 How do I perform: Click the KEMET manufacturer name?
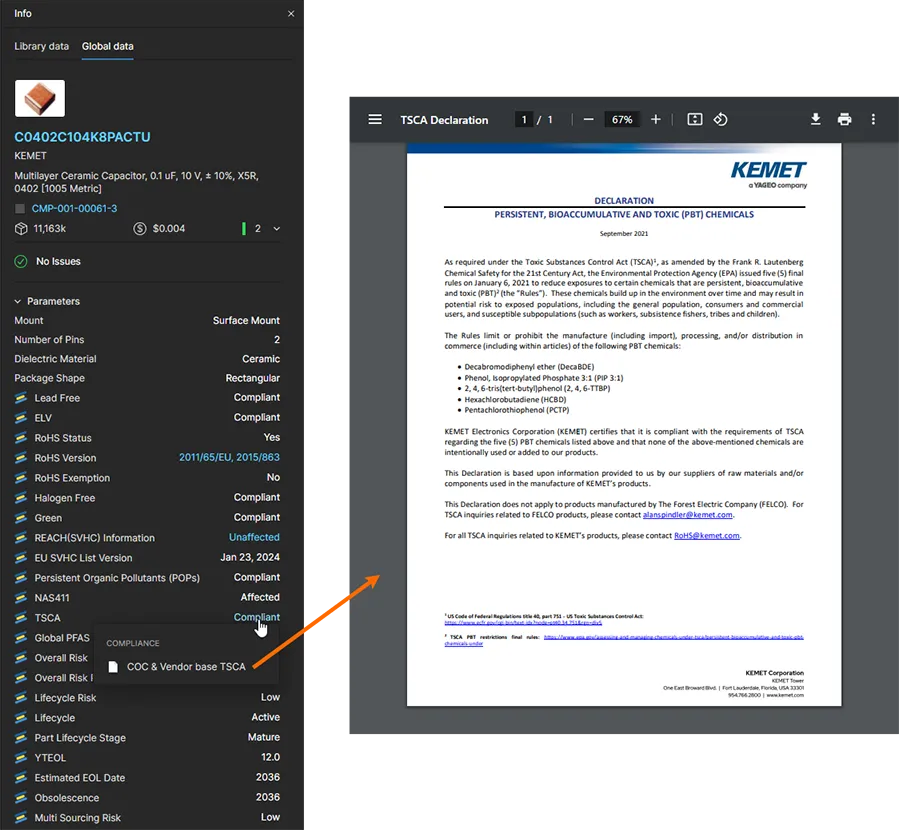(30, 156)
